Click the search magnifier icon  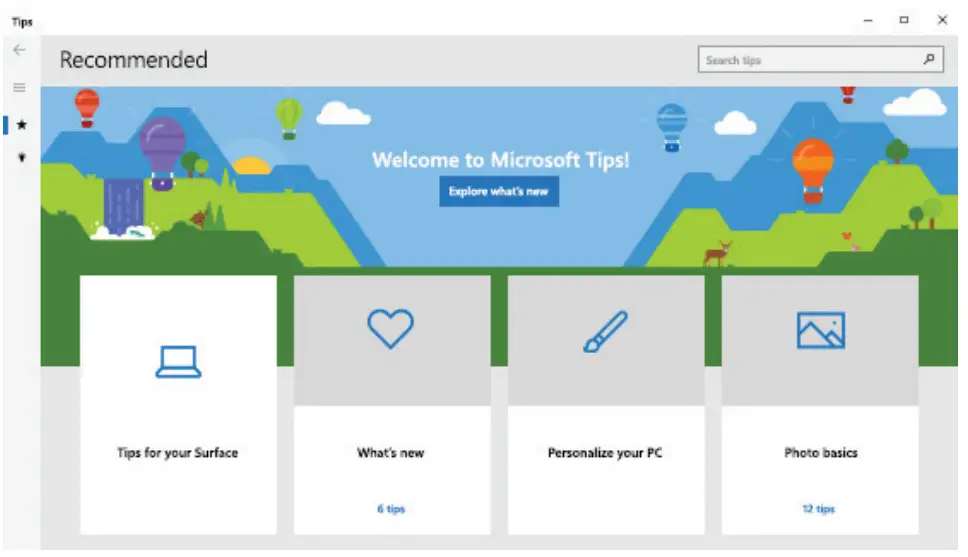pyautogui.click(x=928, y=59)
